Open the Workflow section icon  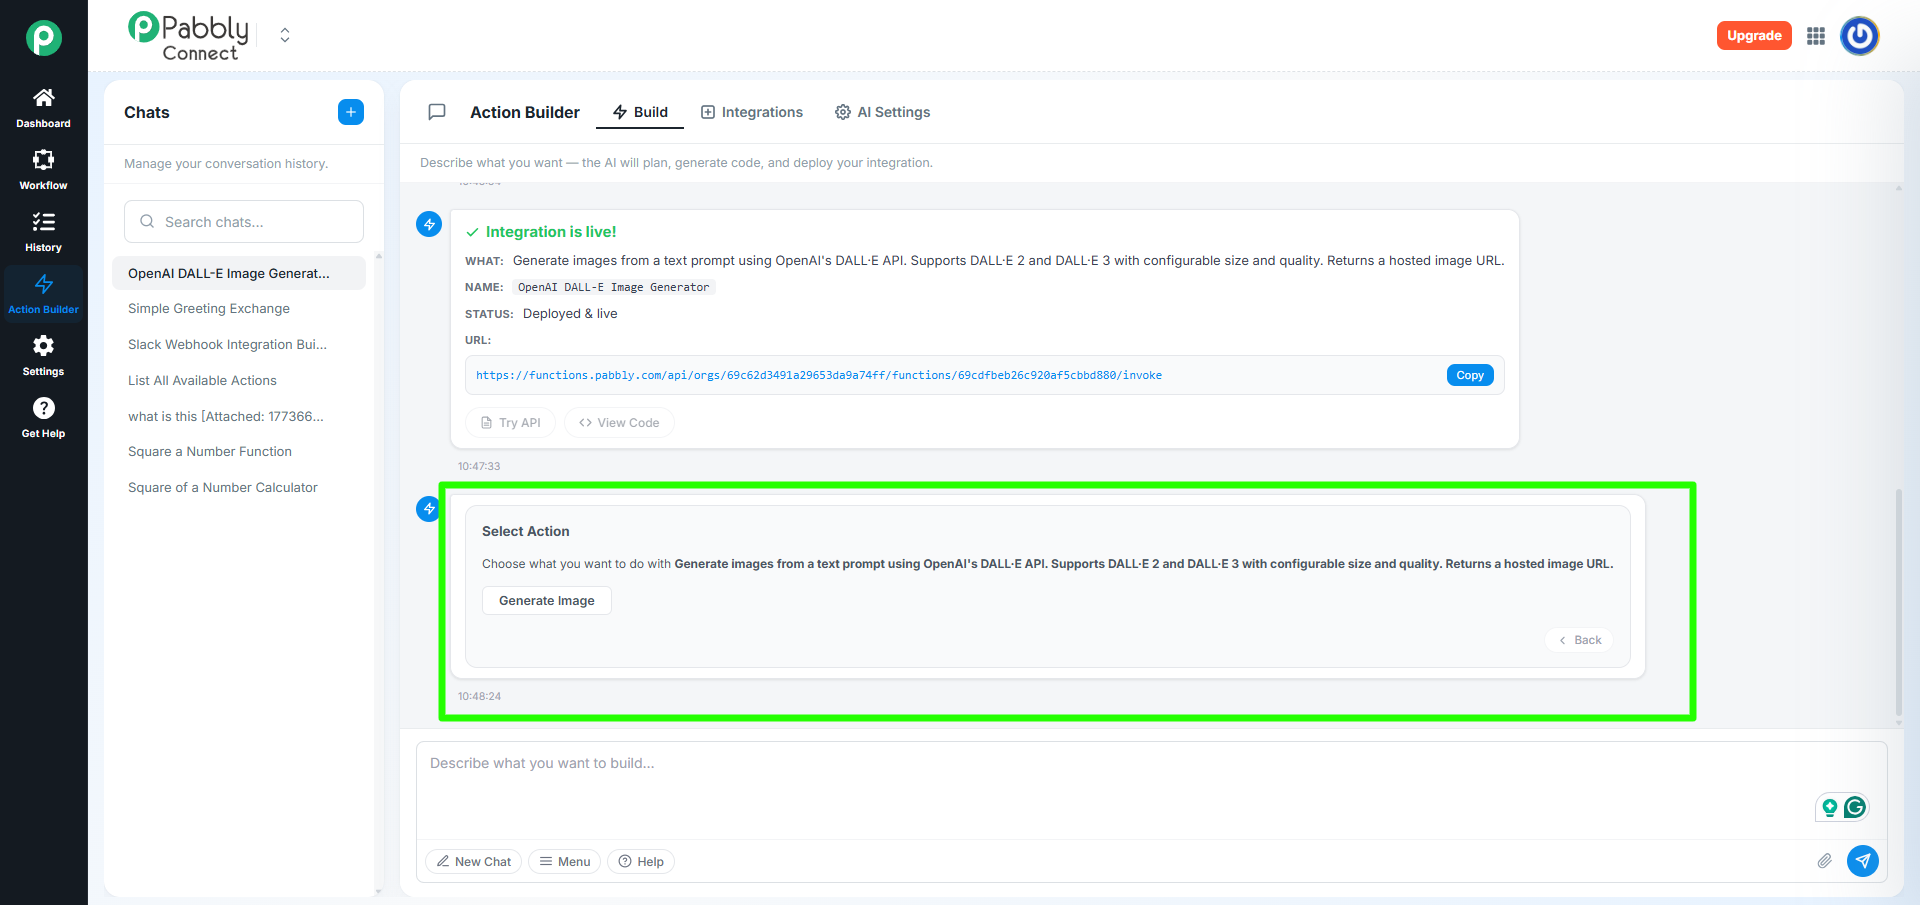(43, 161)
